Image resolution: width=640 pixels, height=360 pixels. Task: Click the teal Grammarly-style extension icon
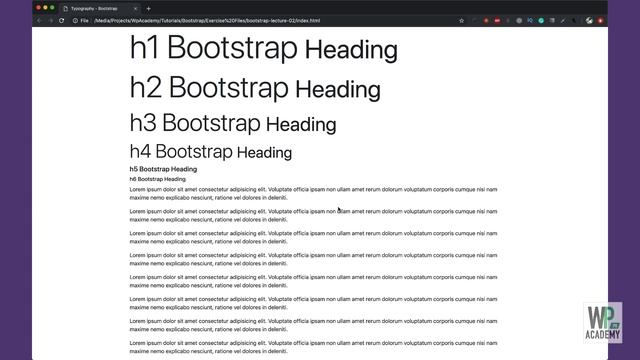tap(541, 20)
